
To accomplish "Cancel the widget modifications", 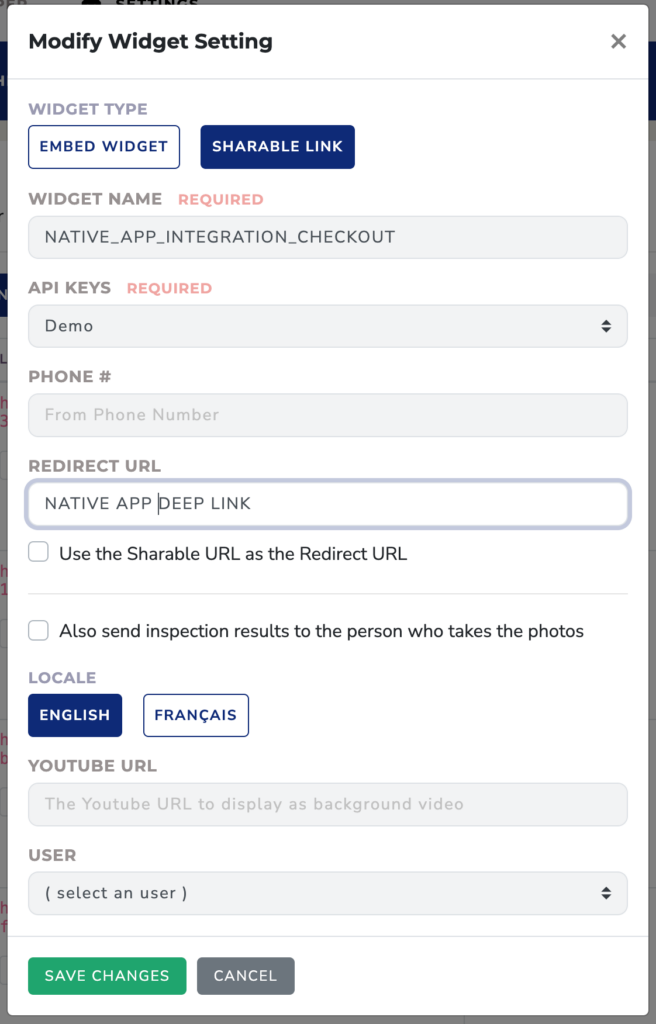I will coord(246,976).
